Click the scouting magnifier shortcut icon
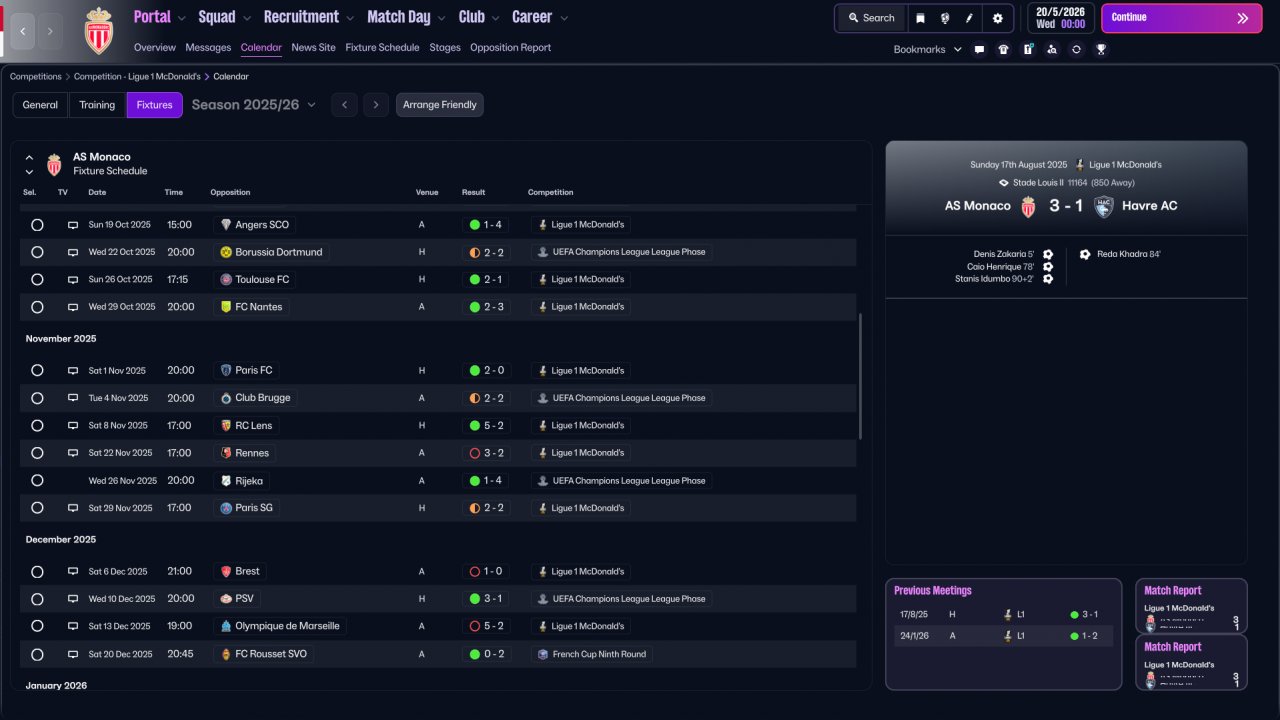The image size is (1280, 720). pos(1052,49)
